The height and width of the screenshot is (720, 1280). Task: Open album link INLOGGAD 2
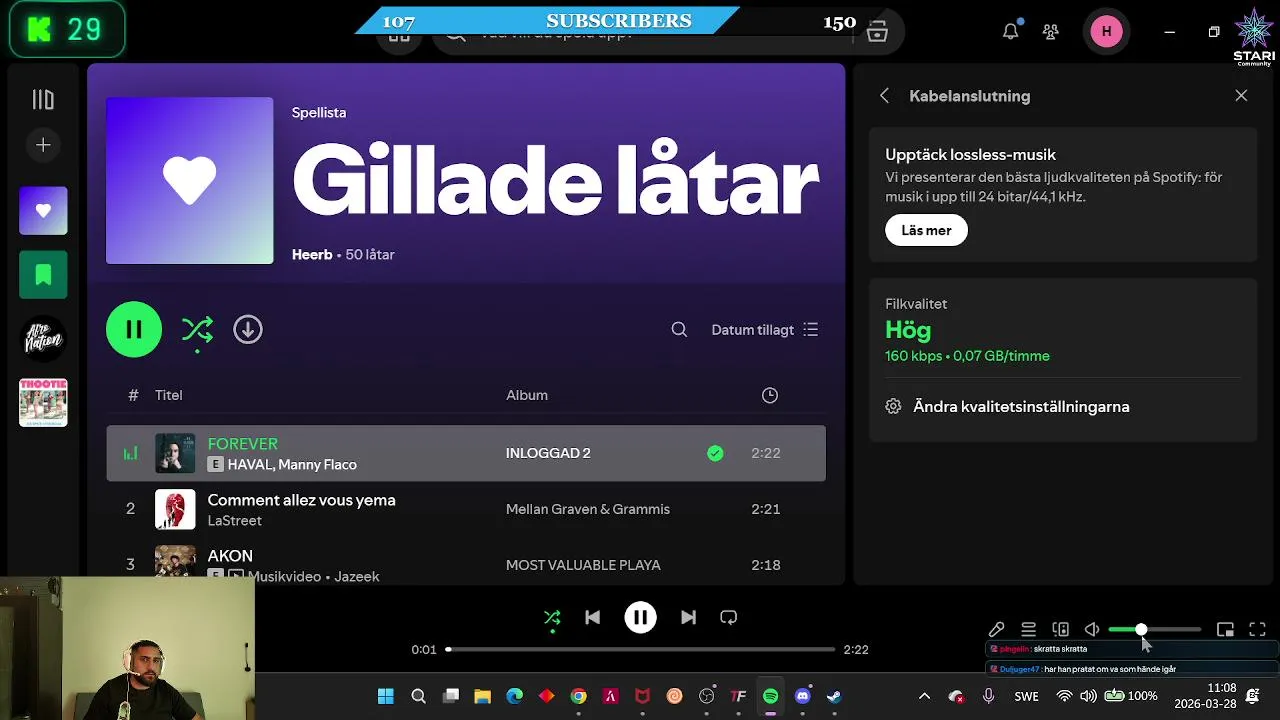[x=548, y=453]
